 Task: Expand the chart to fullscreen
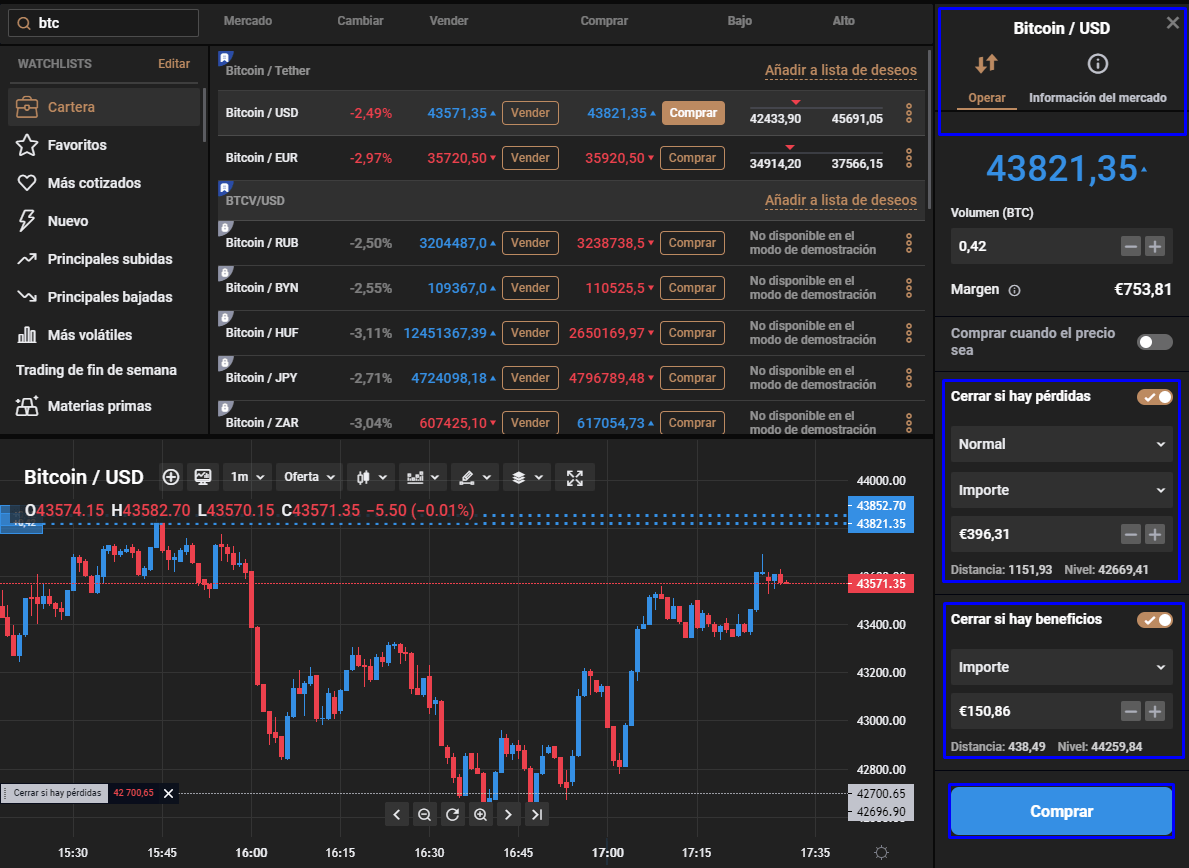click(x=575, y=477)
